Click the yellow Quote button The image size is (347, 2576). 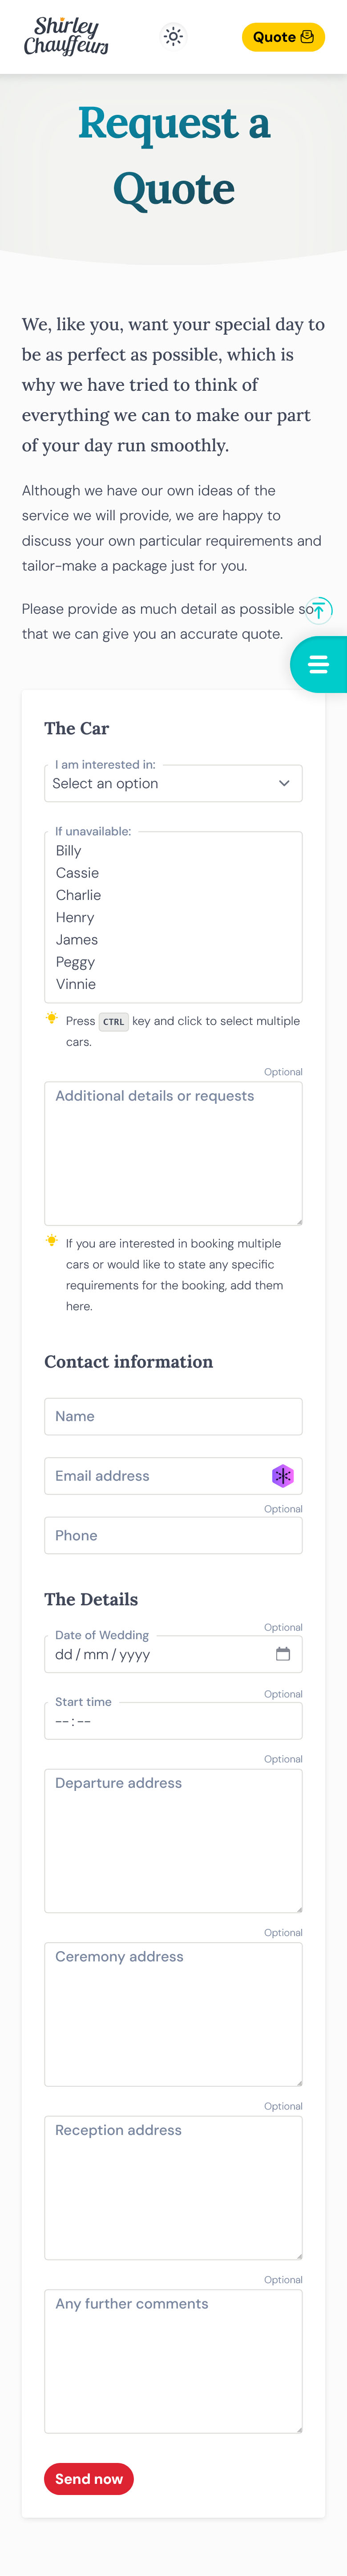[x=283, y=37]
